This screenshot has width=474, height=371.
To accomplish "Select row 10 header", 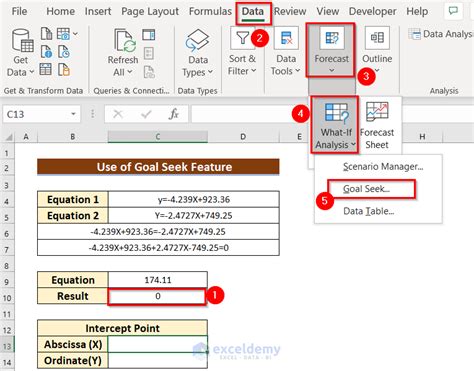I will click(x=7, y=297).
